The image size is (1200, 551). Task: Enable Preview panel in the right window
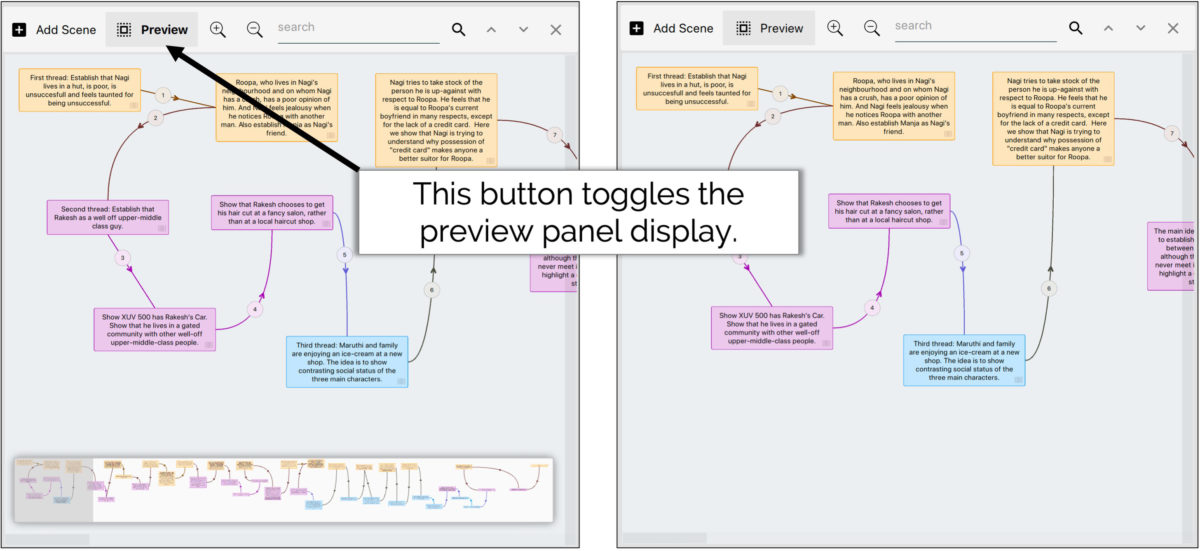tap(769, 29)
